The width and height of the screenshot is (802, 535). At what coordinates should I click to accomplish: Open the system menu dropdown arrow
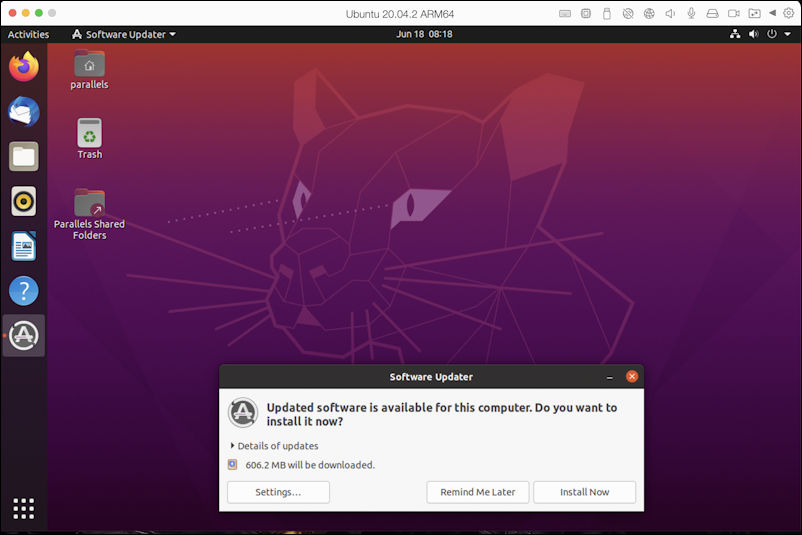tap(788, 34)
